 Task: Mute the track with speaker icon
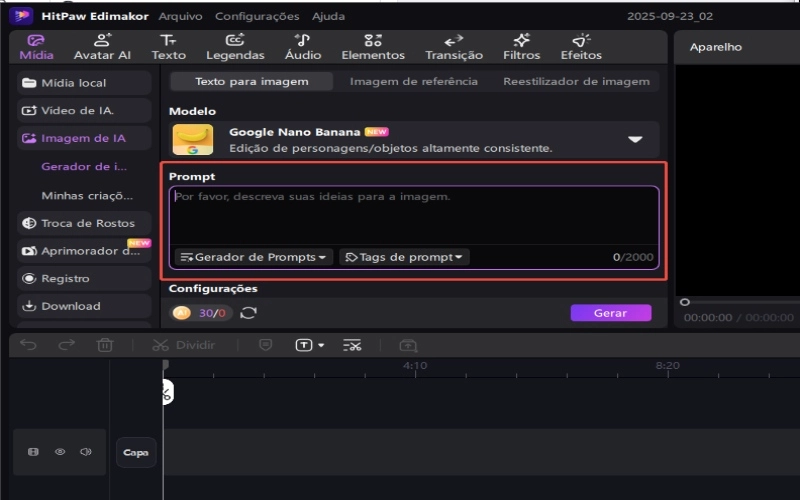coord(86,452)
